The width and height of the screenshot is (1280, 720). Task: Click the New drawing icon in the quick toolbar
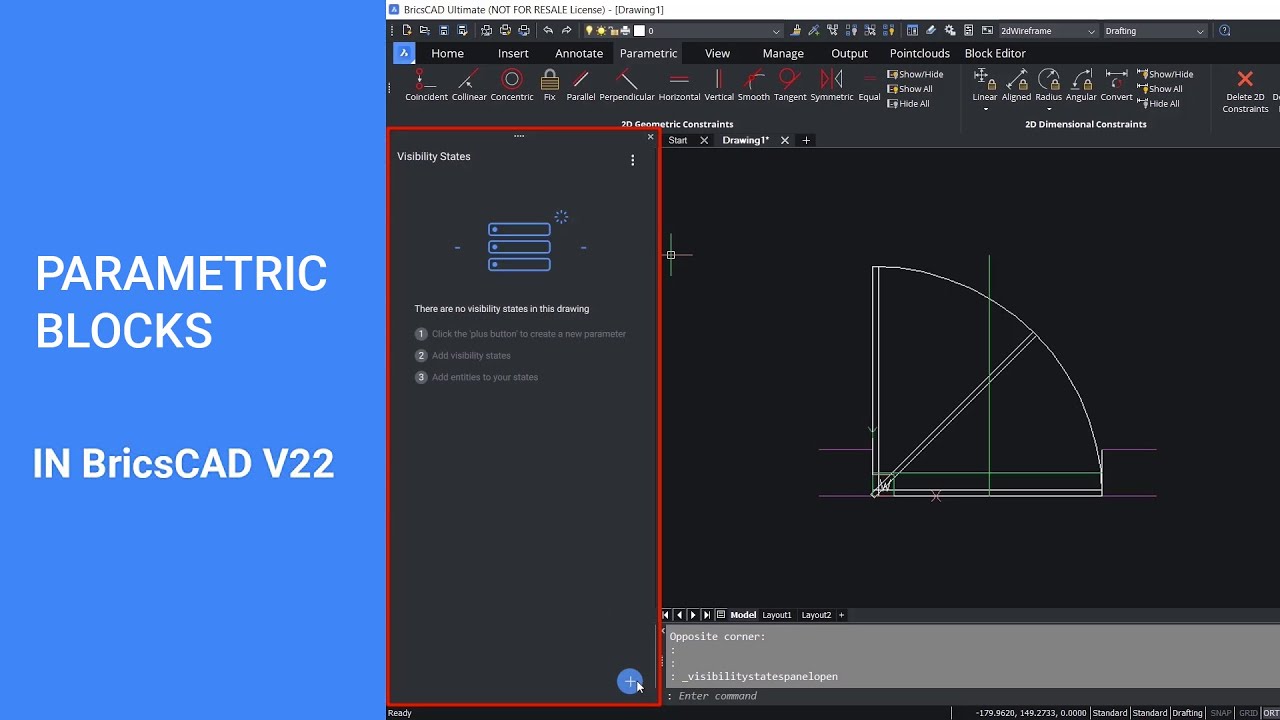pos(407,31)
